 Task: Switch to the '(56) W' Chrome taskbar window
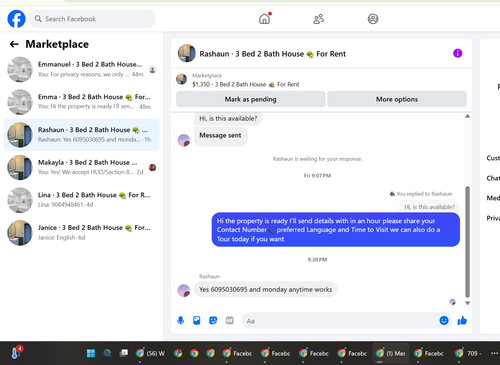(x=150, y=353)
